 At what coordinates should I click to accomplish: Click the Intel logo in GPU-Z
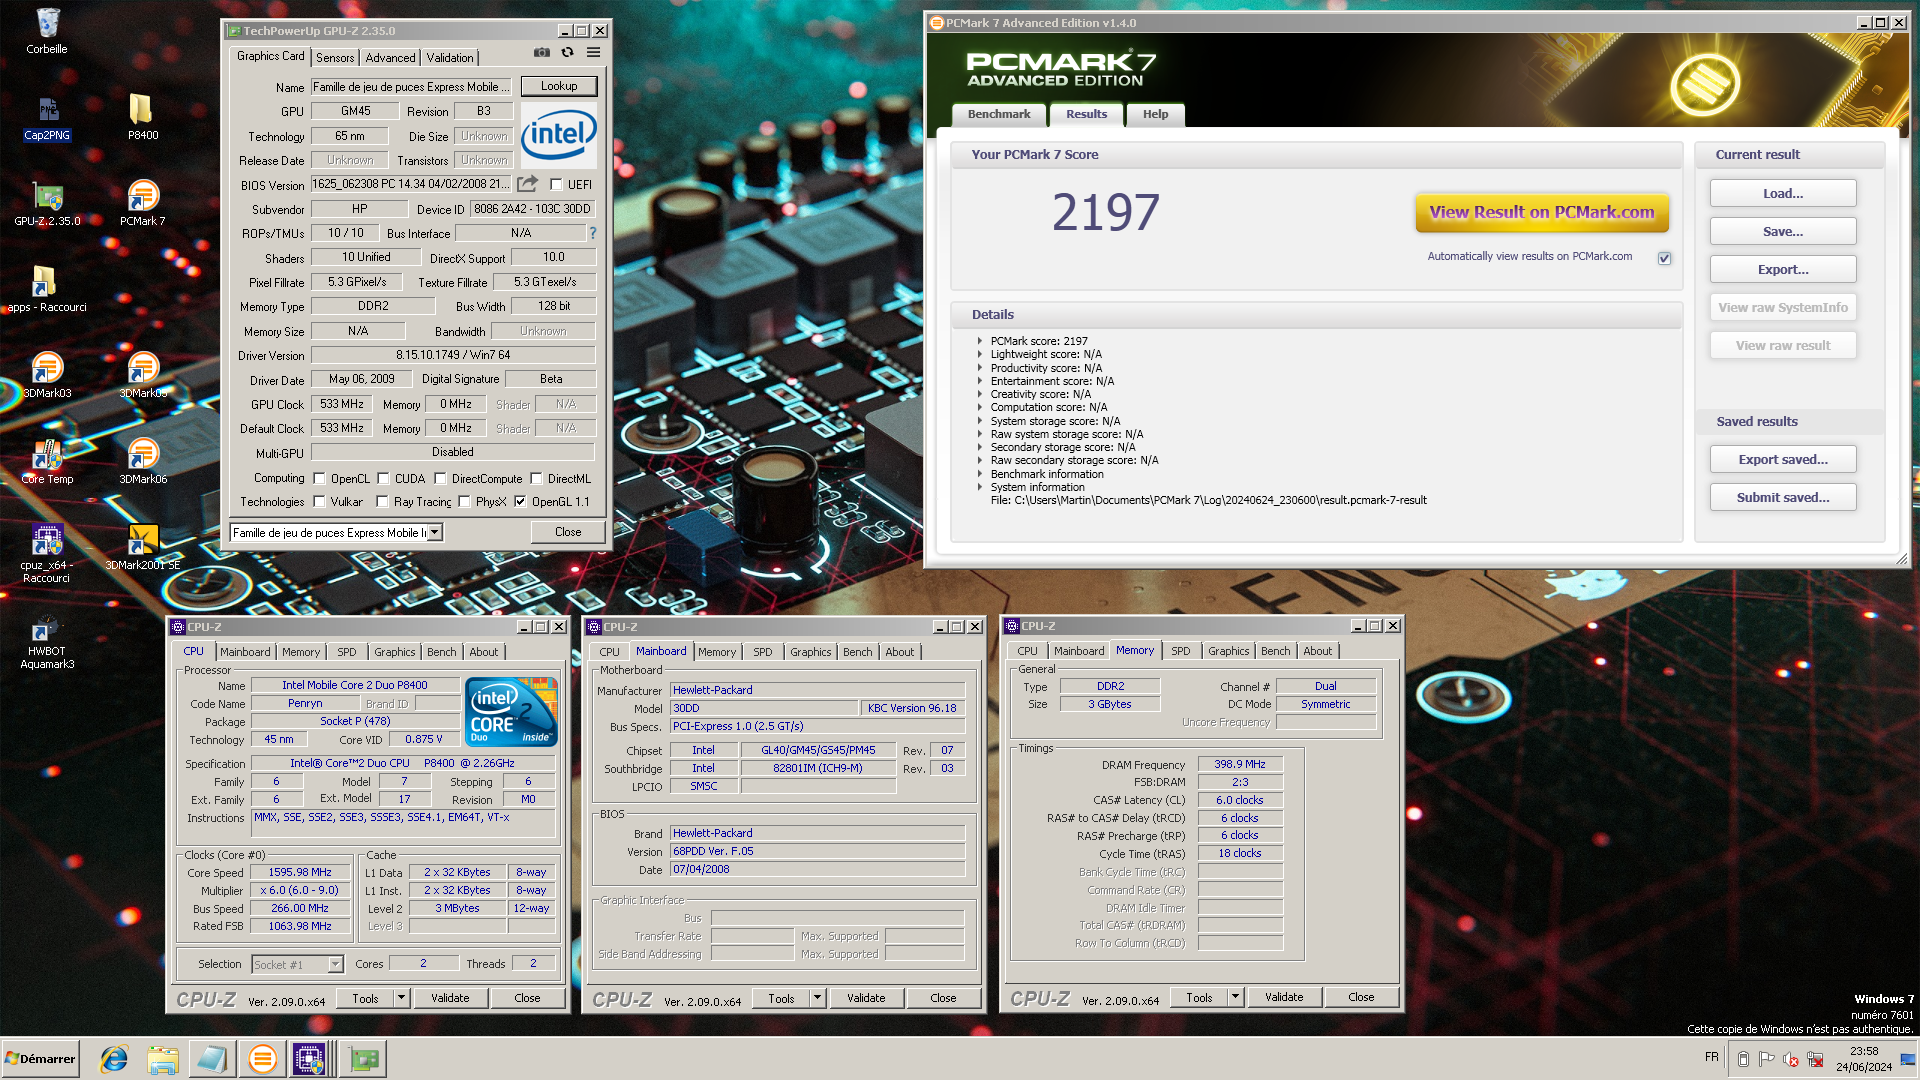[559, 134]
